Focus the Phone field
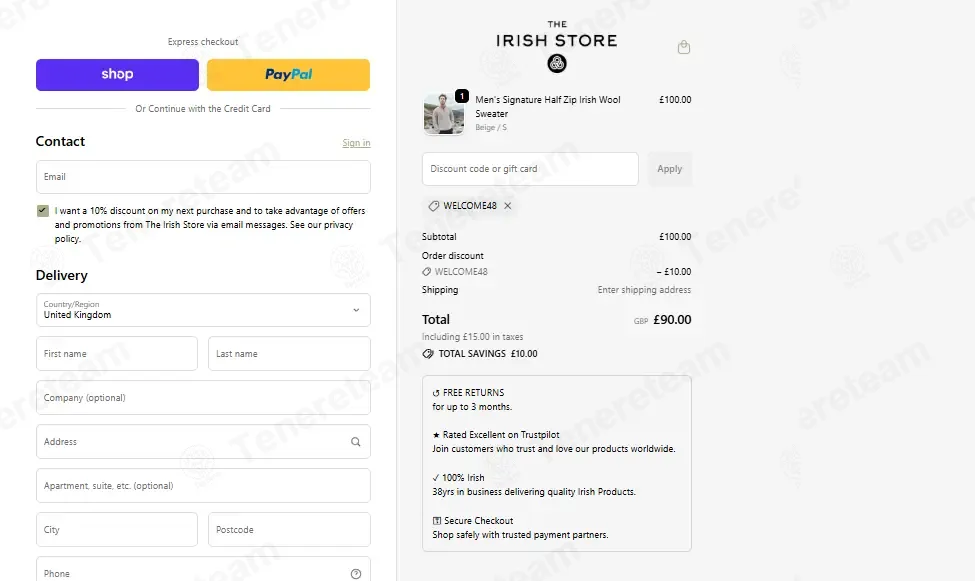The width and height of the screenshot is (975, 581). (x=203, y=570)
